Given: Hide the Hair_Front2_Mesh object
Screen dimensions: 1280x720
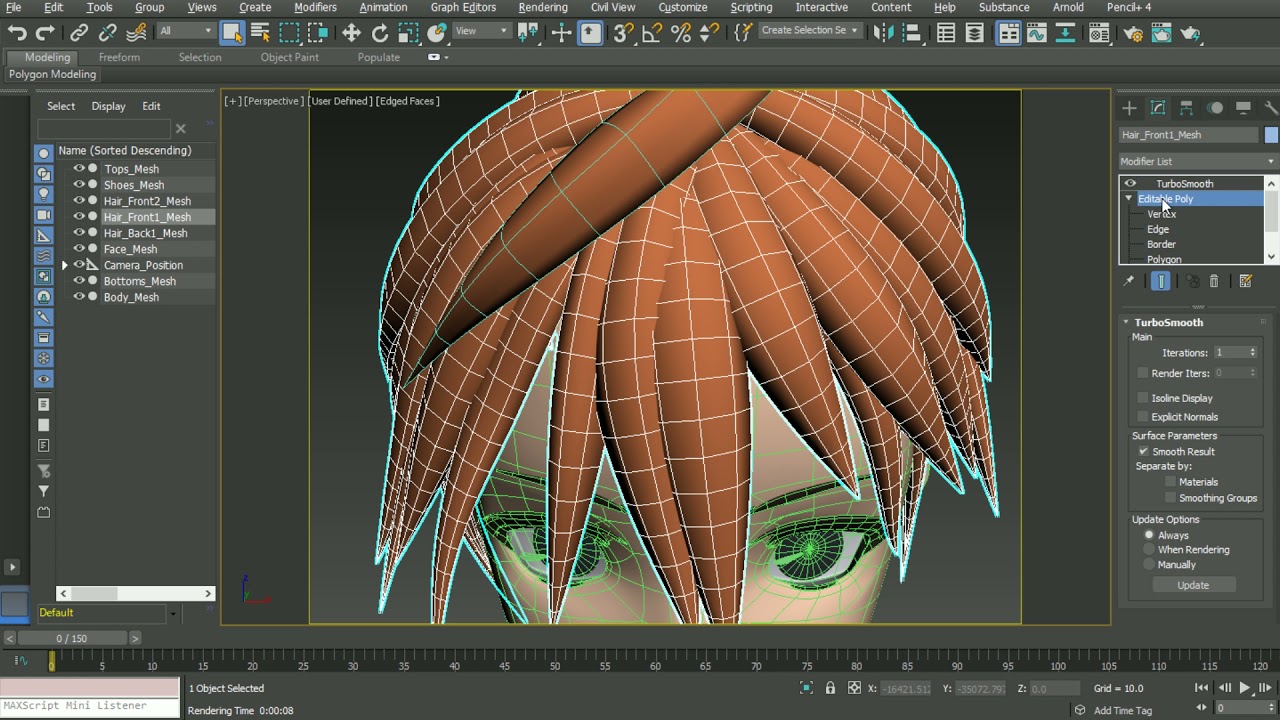Looking at the screenshot, I should [79, 201].
